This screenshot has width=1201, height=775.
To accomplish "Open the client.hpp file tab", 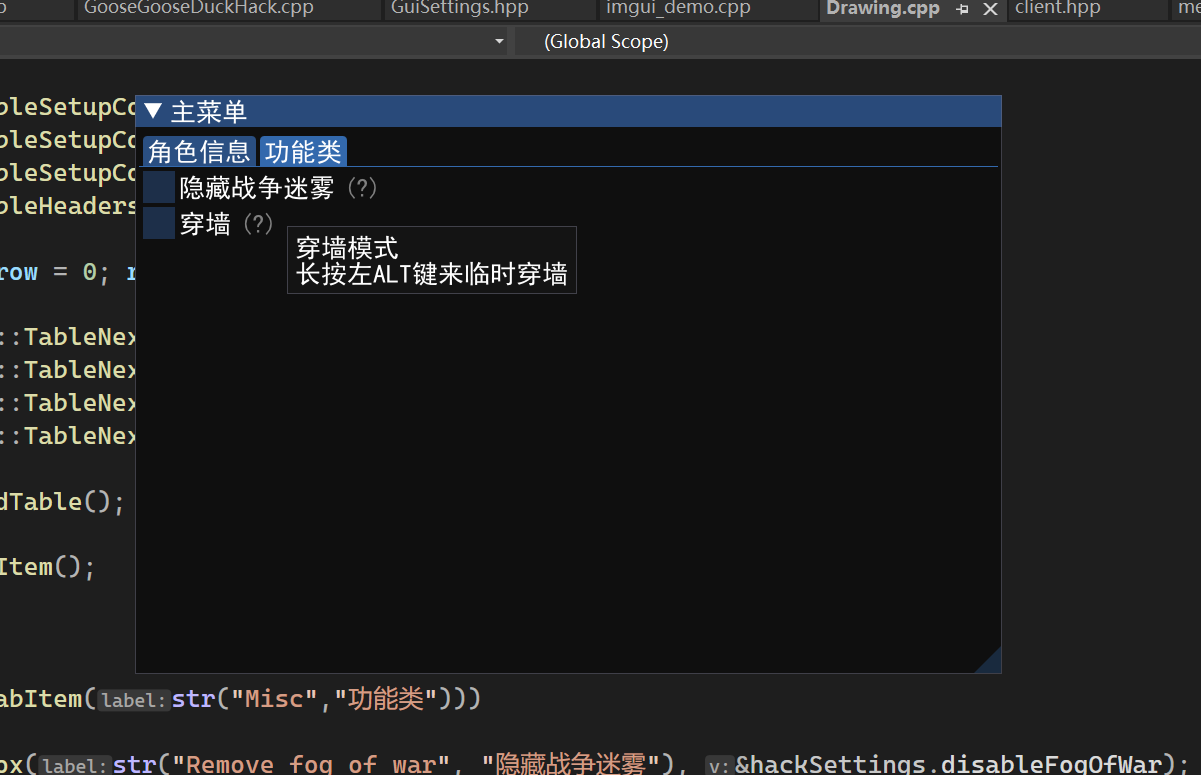I will tap(1057, 9).
